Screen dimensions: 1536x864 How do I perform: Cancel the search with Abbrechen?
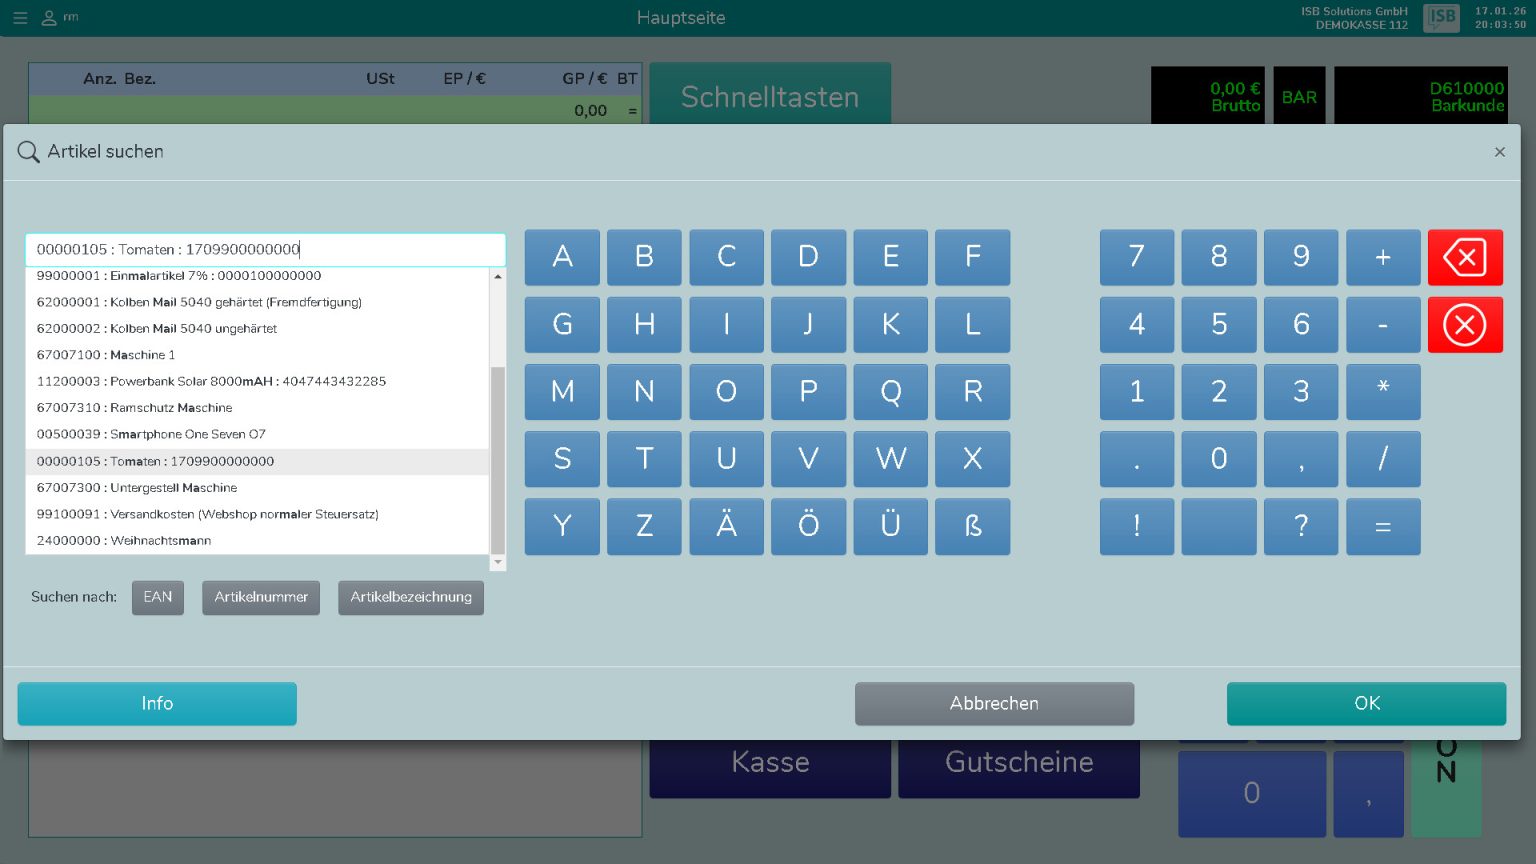(x=994, y=703)
